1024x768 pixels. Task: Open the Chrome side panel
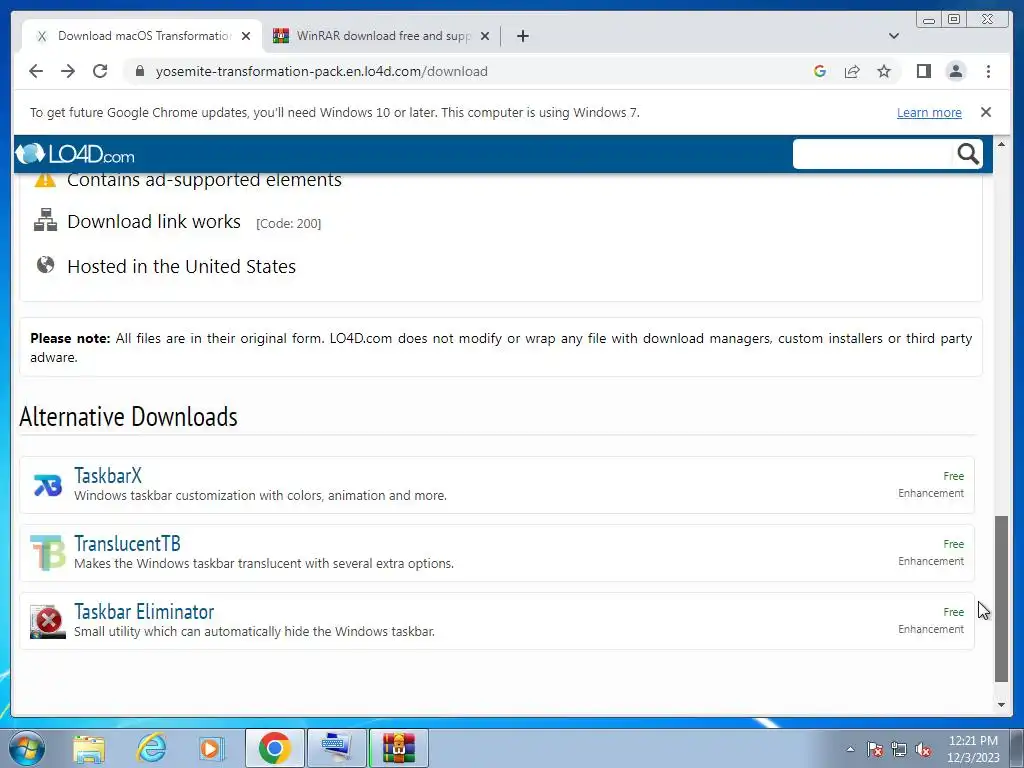pyautogui.click(x=923, y=71)
